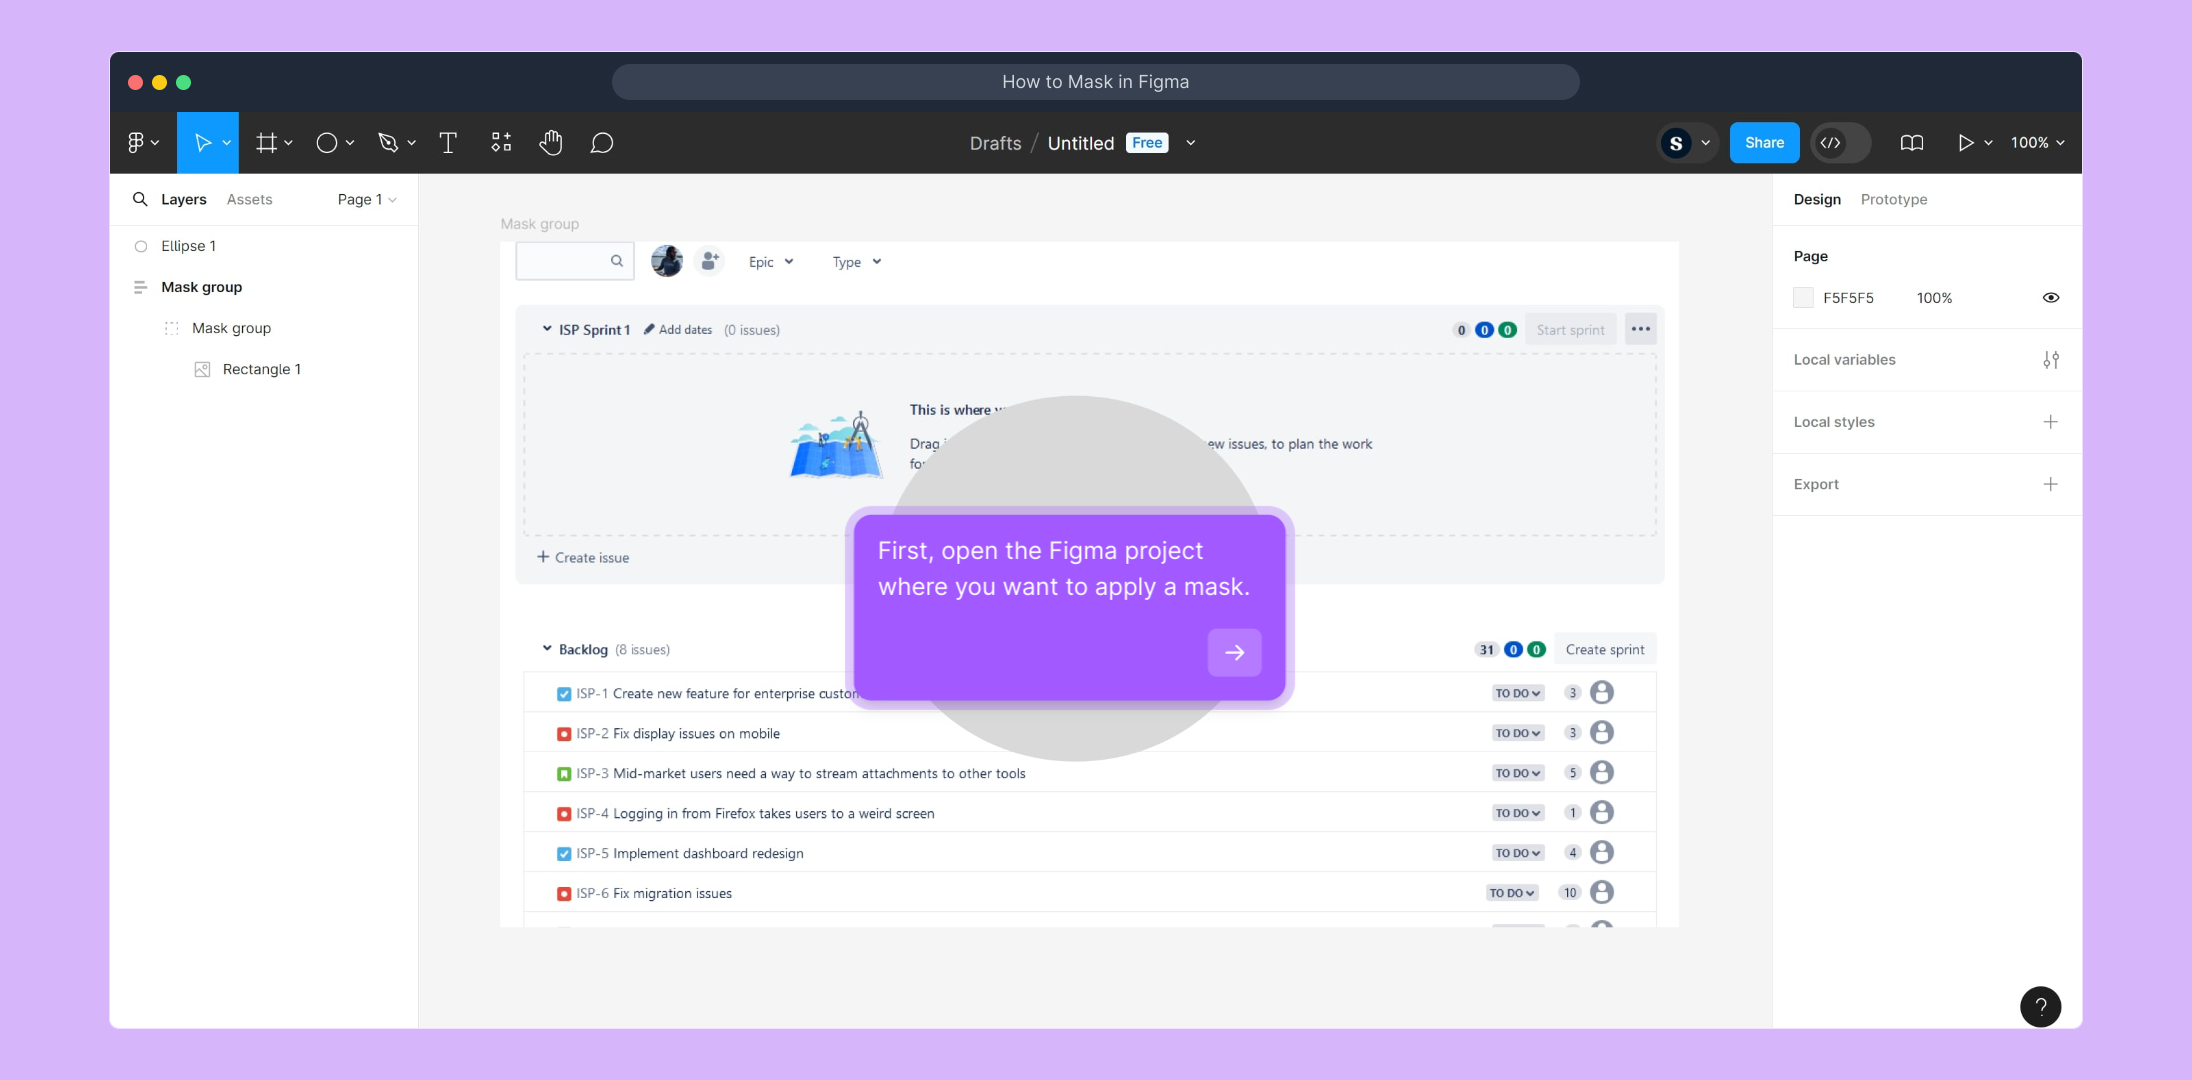Select the Hand tool
The image size is (2192, 1080).
pyautogui.click(x=550, y=143)
